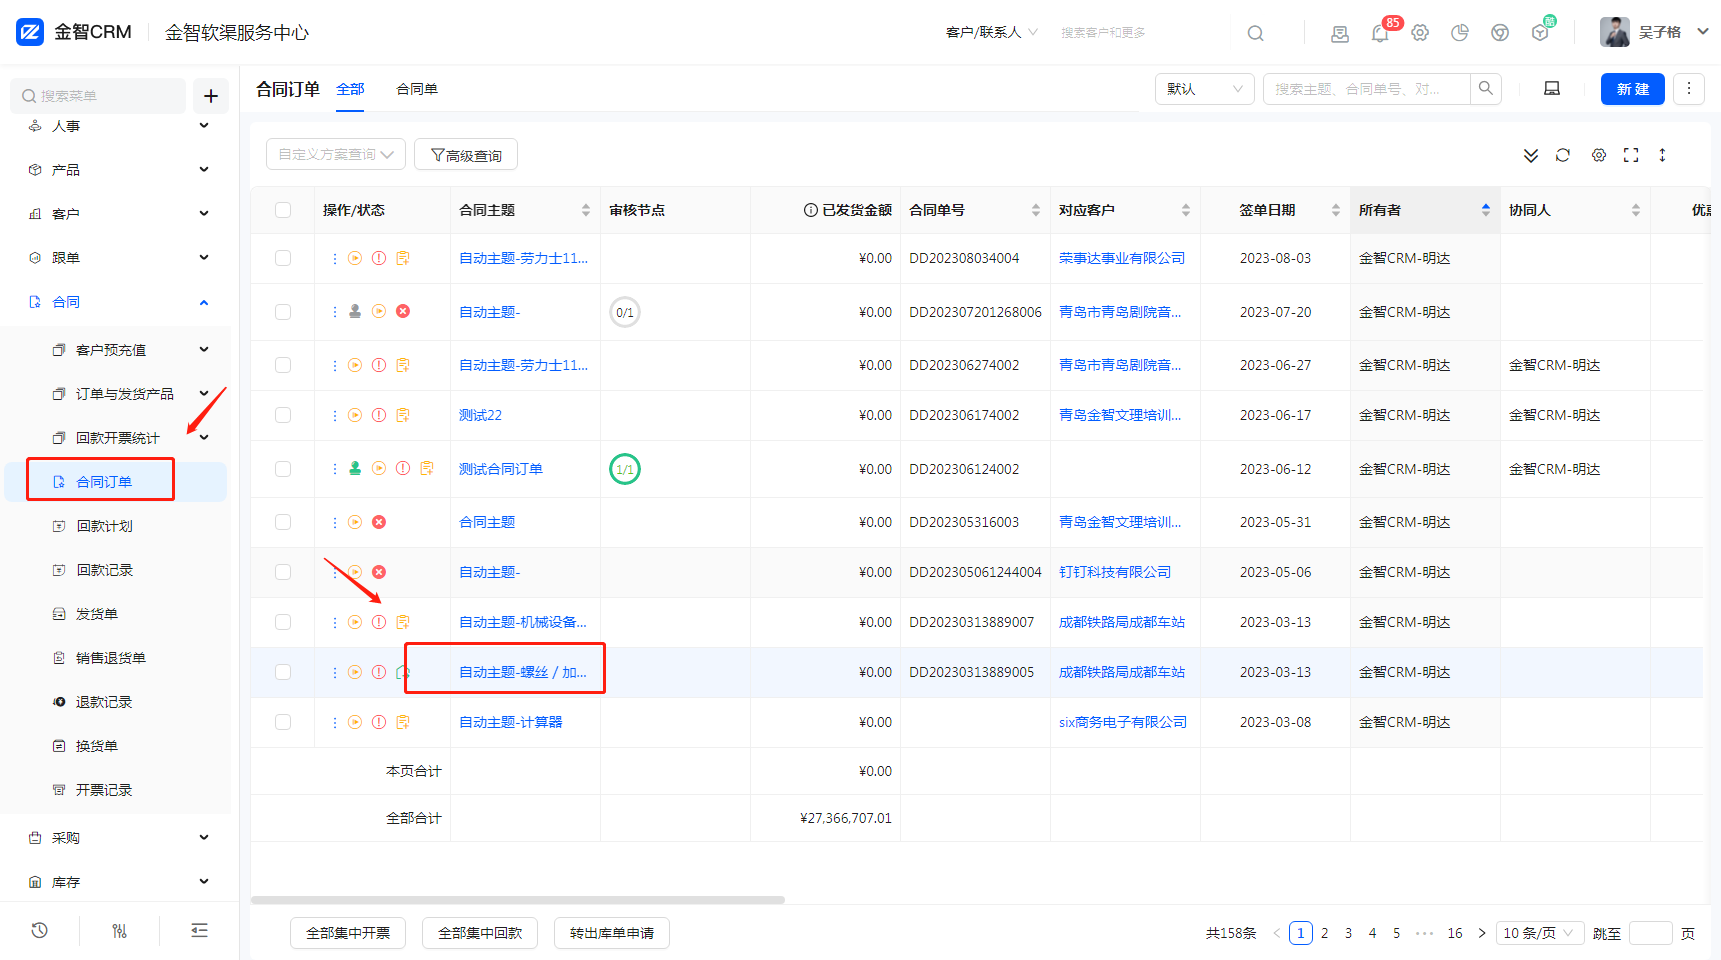Image resolution: width=1721 pixels, height=960 pixels.
Task: Click the note icon in 测试22 row
Action: 403,415
